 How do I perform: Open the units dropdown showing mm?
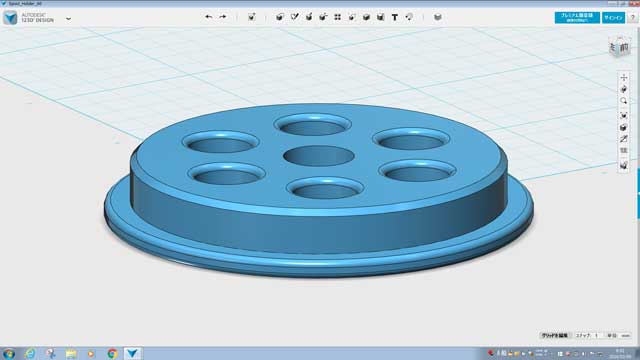pos(625,336)
